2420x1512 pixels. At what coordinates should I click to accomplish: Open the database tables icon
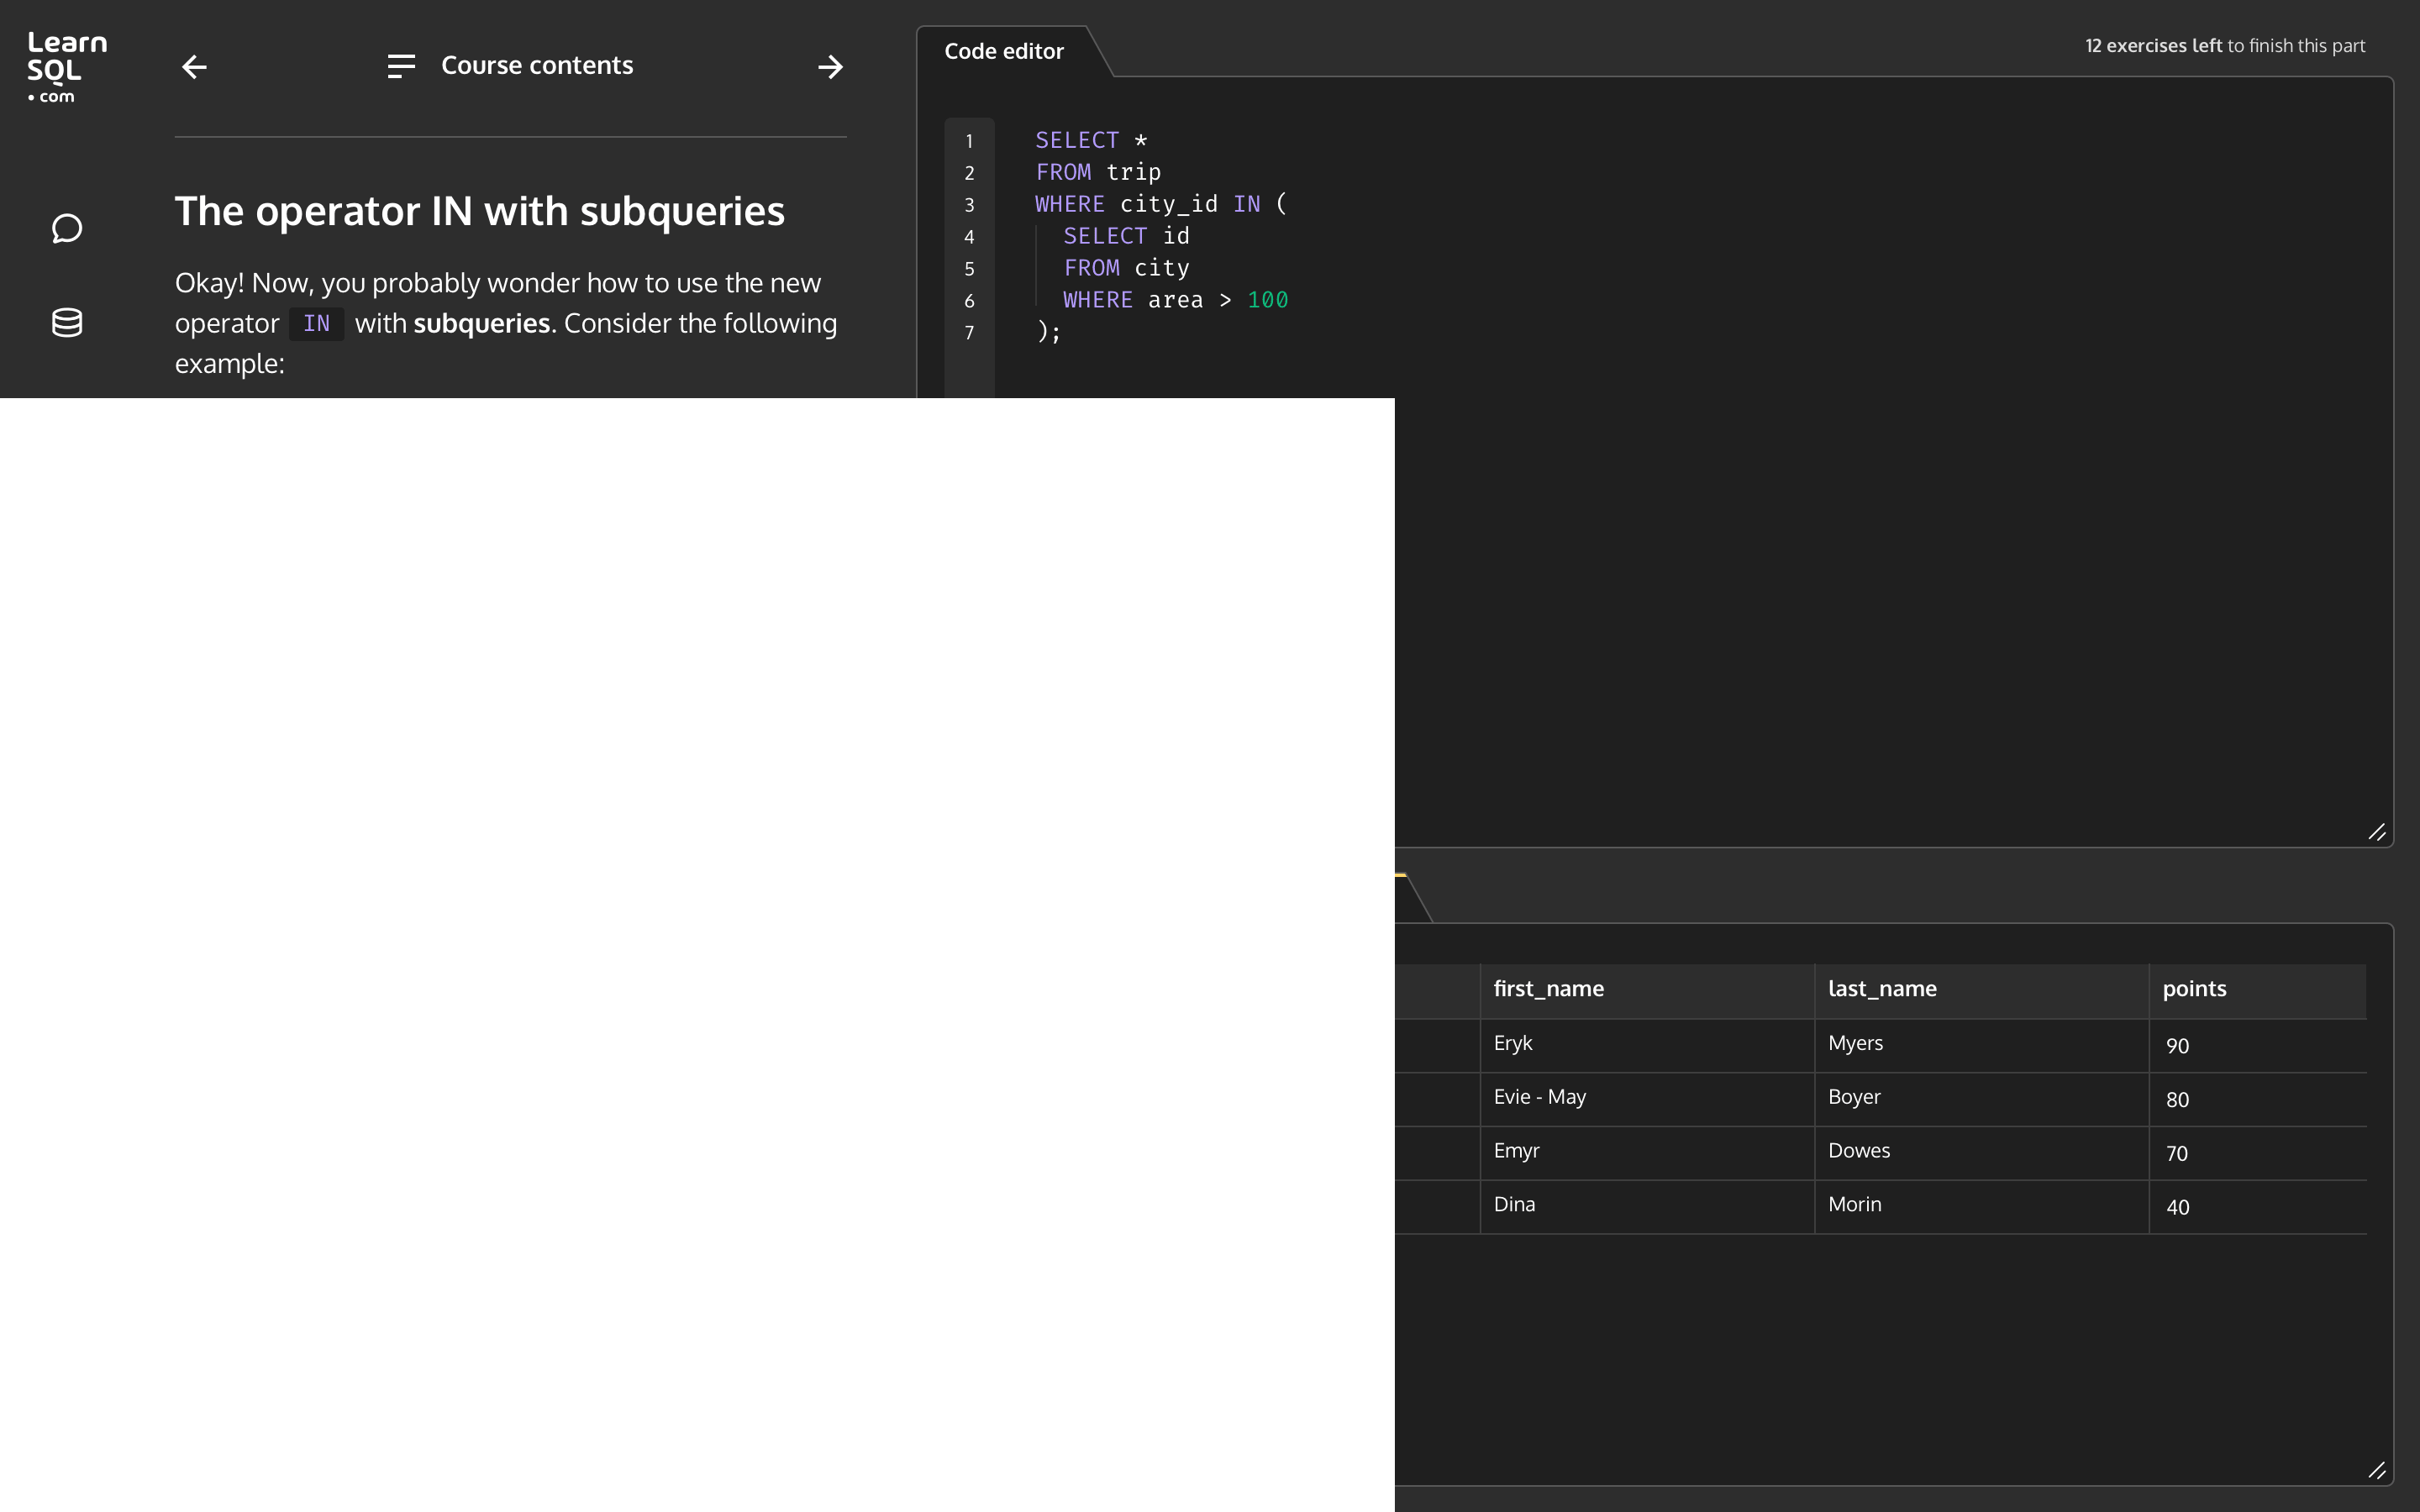(x=67, y=322)
